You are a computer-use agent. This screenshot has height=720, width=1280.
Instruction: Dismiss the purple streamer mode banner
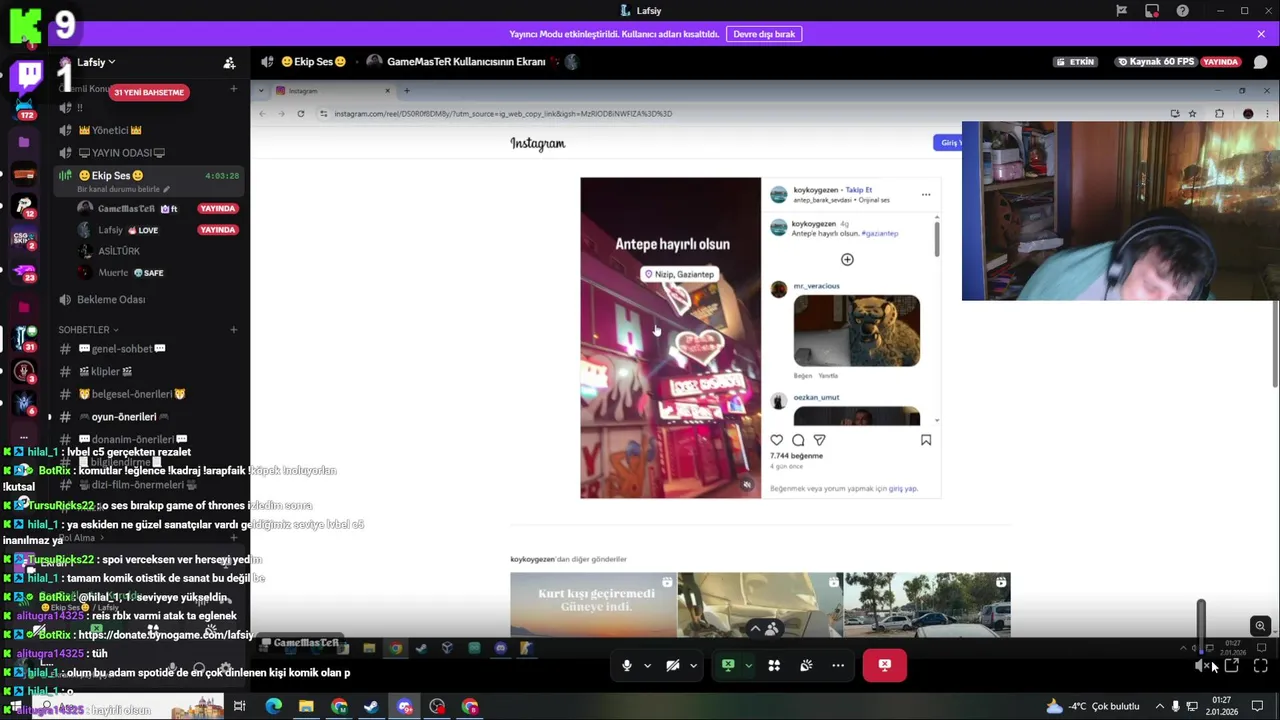click(x=1261, y=34)
